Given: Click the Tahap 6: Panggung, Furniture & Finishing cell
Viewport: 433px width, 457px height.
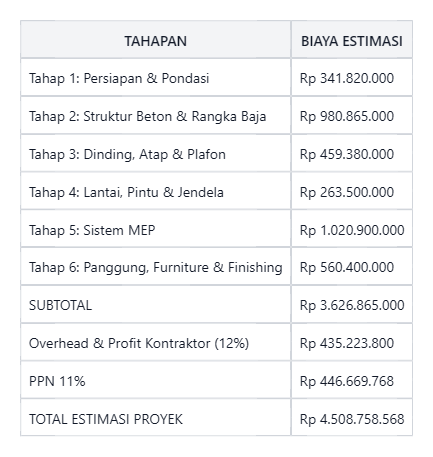Looking at the screenshot, I should (155, 266).
